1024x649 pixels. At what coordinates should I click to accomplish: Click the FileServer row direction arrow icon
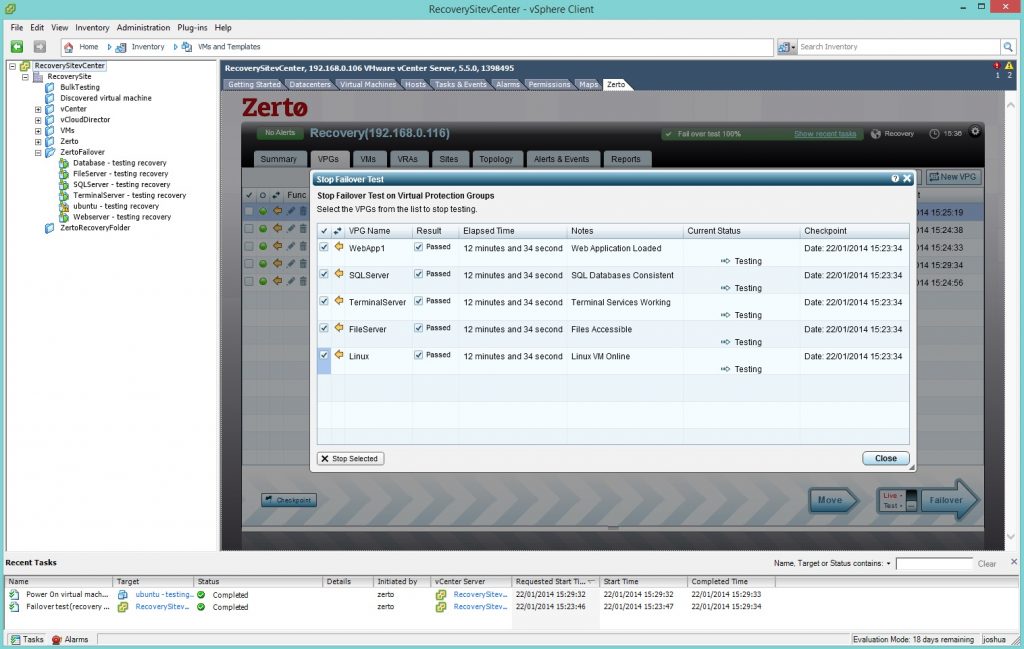[339, 328]
